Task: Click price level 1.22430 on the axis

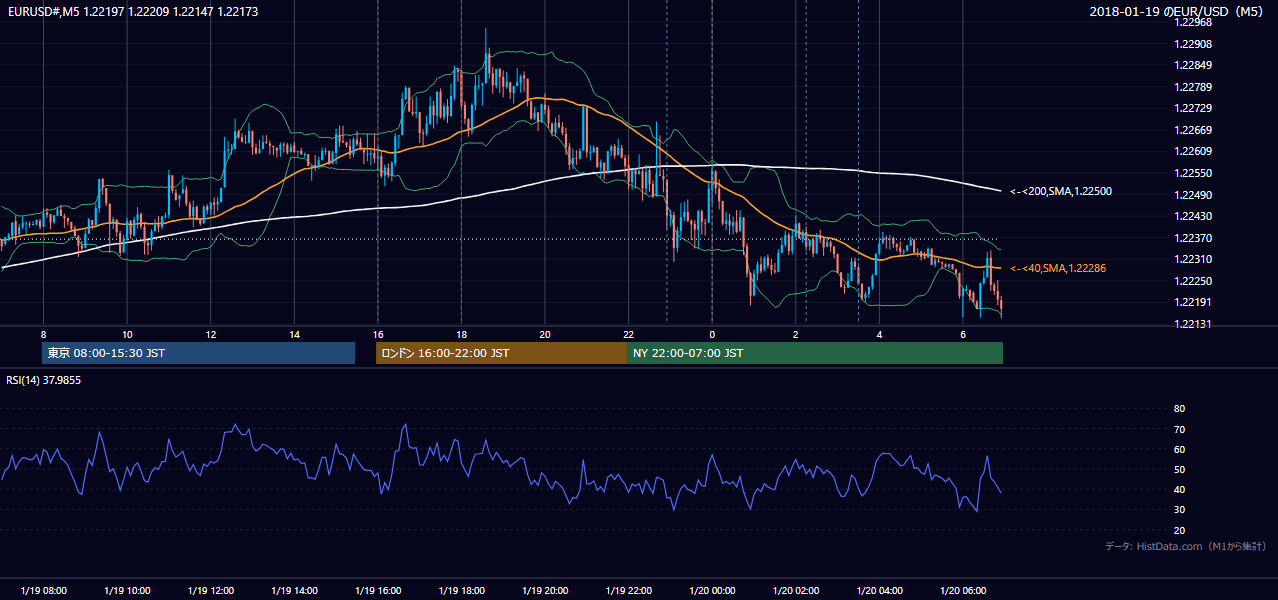Action: [1193, 216]
